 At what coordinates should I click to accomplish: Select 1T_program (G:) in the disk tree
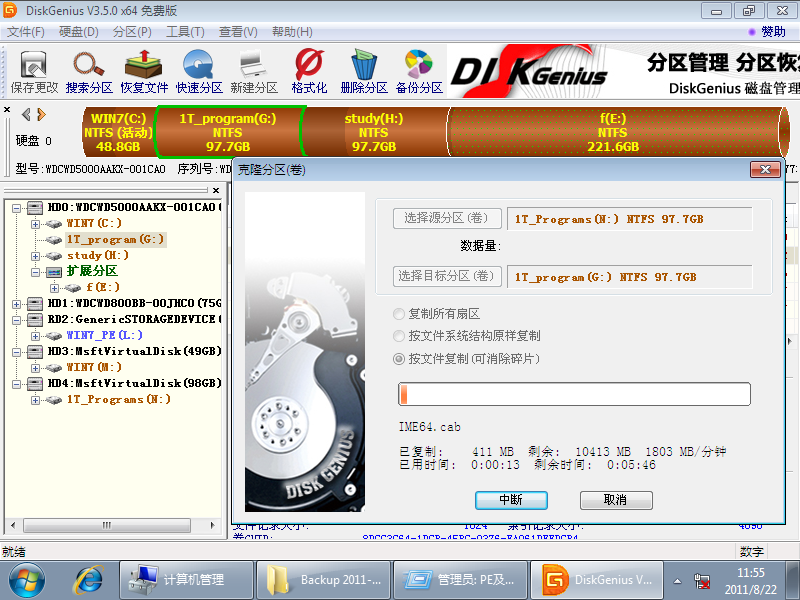click(x=115, y=239)
